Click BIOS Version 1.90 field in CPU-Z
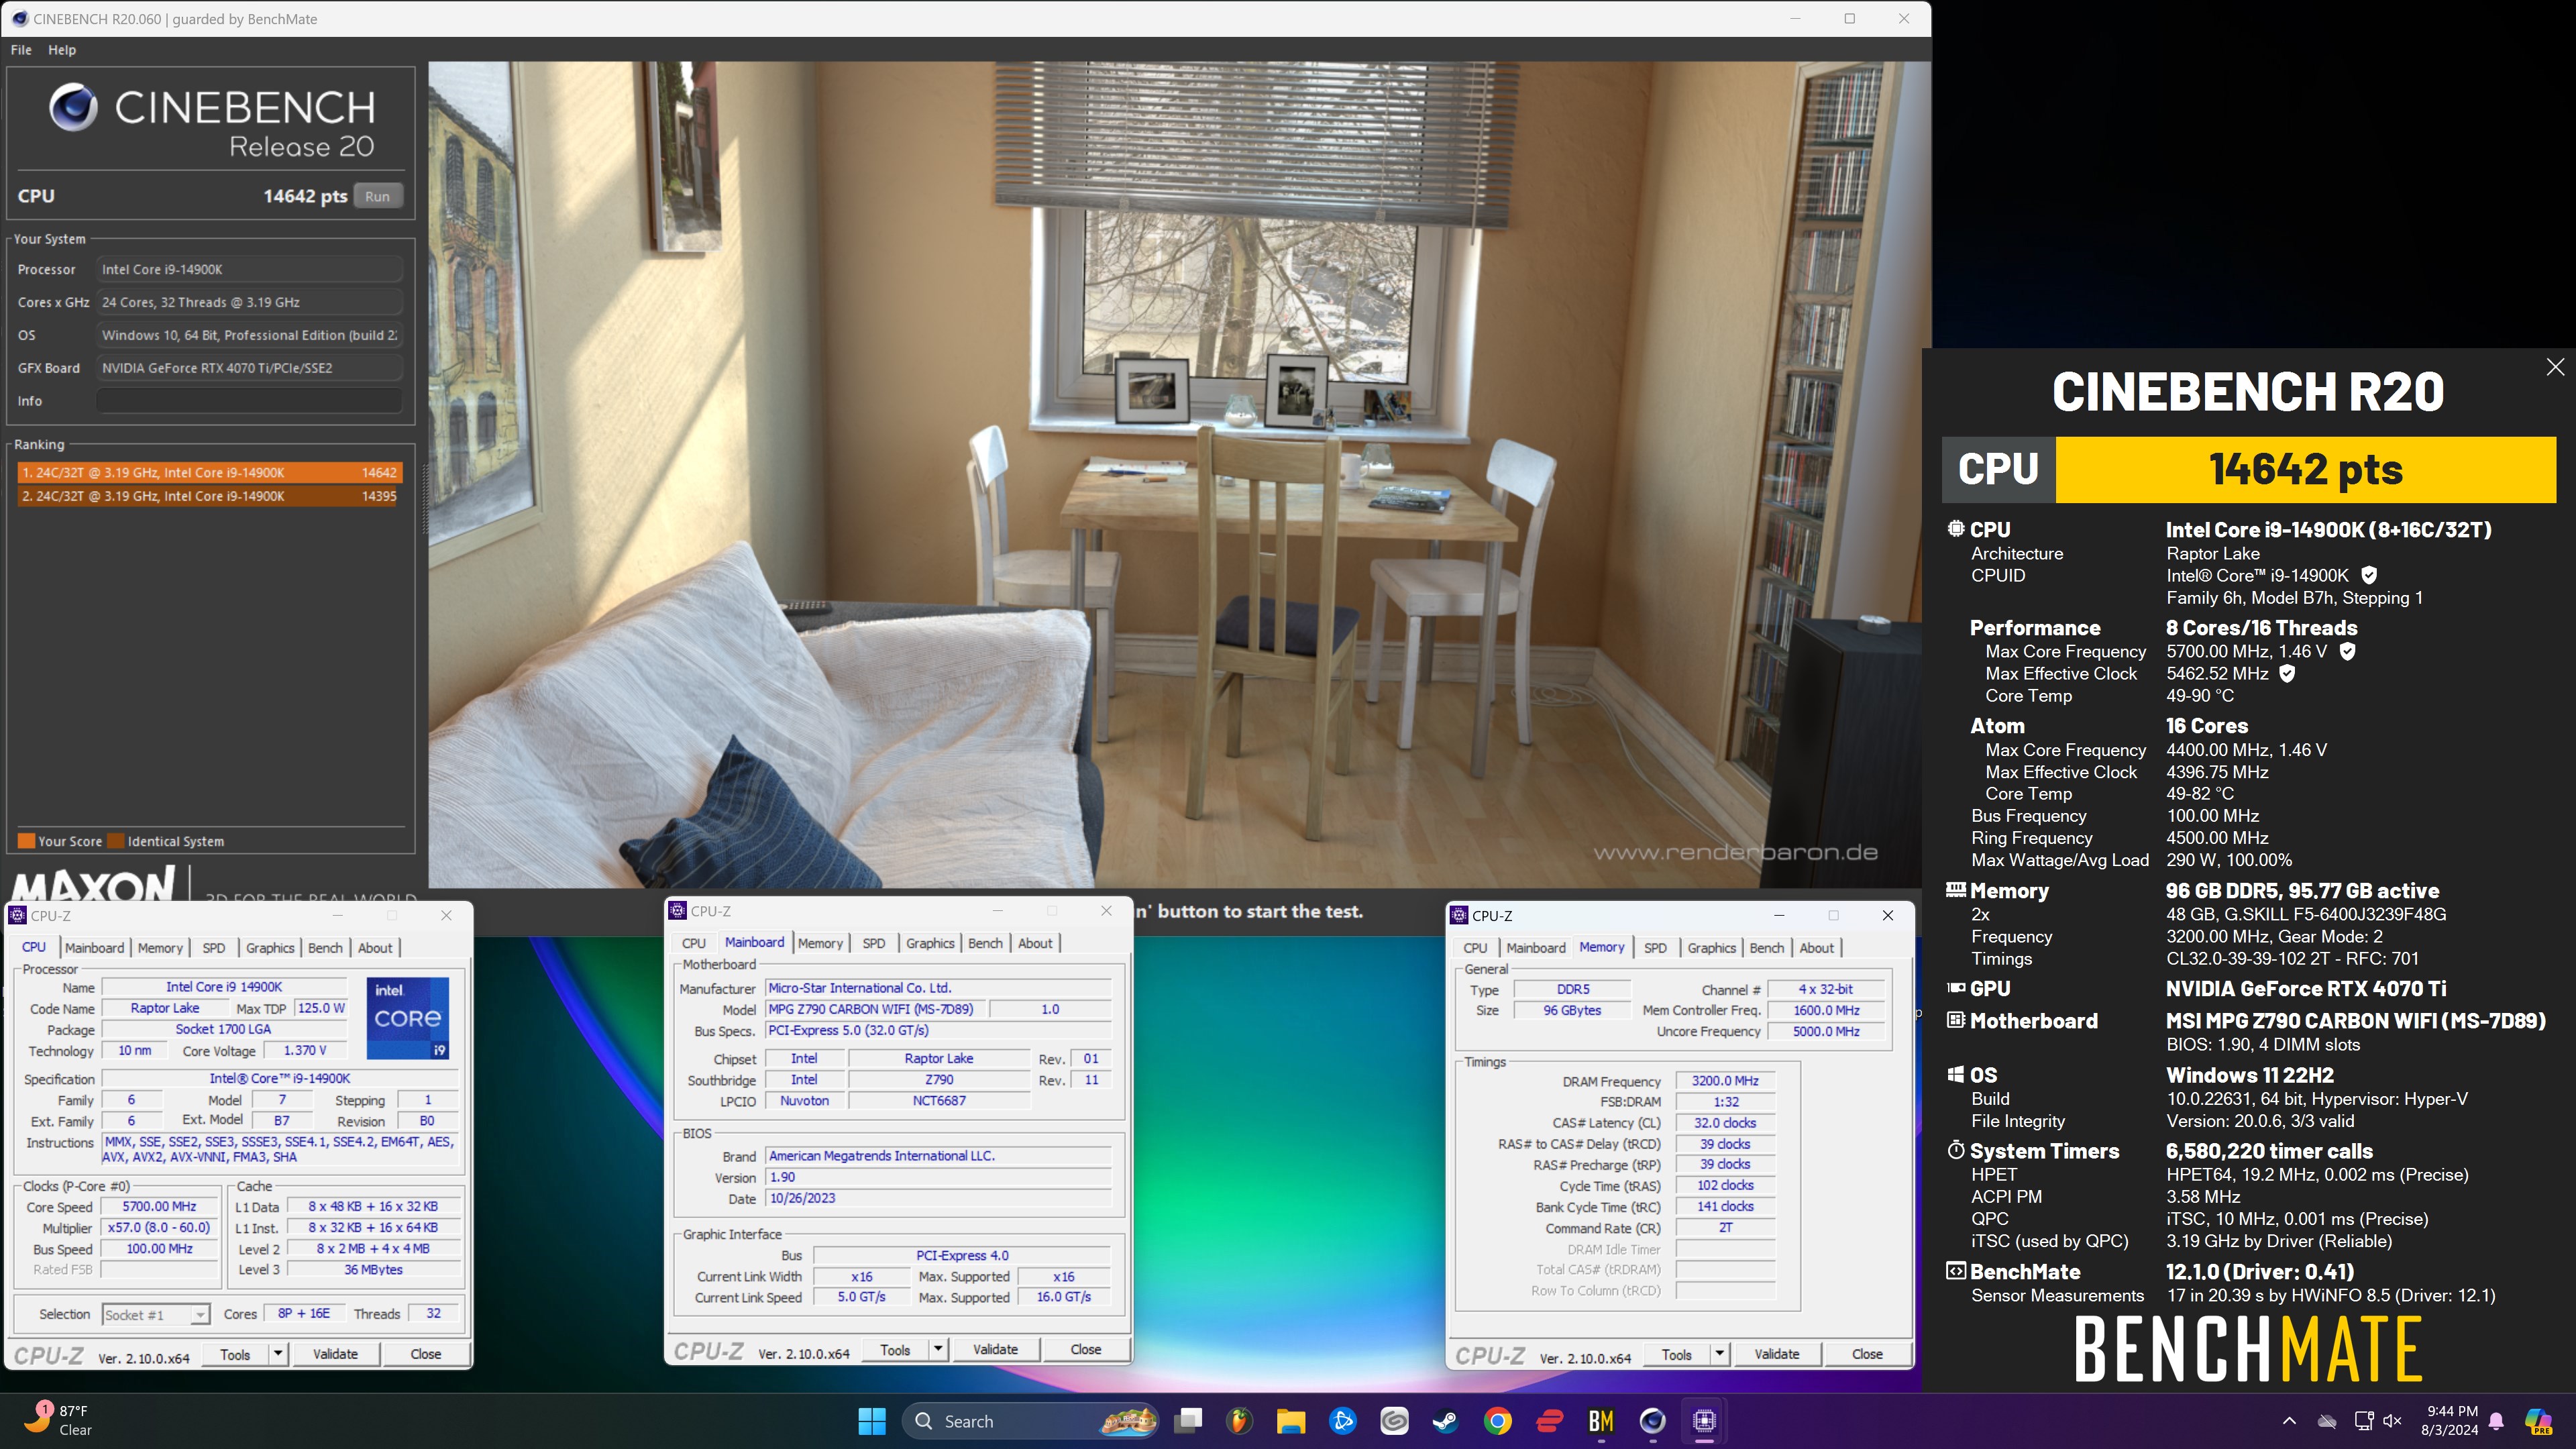Screen dimensions: 2576x1449 938,1177
